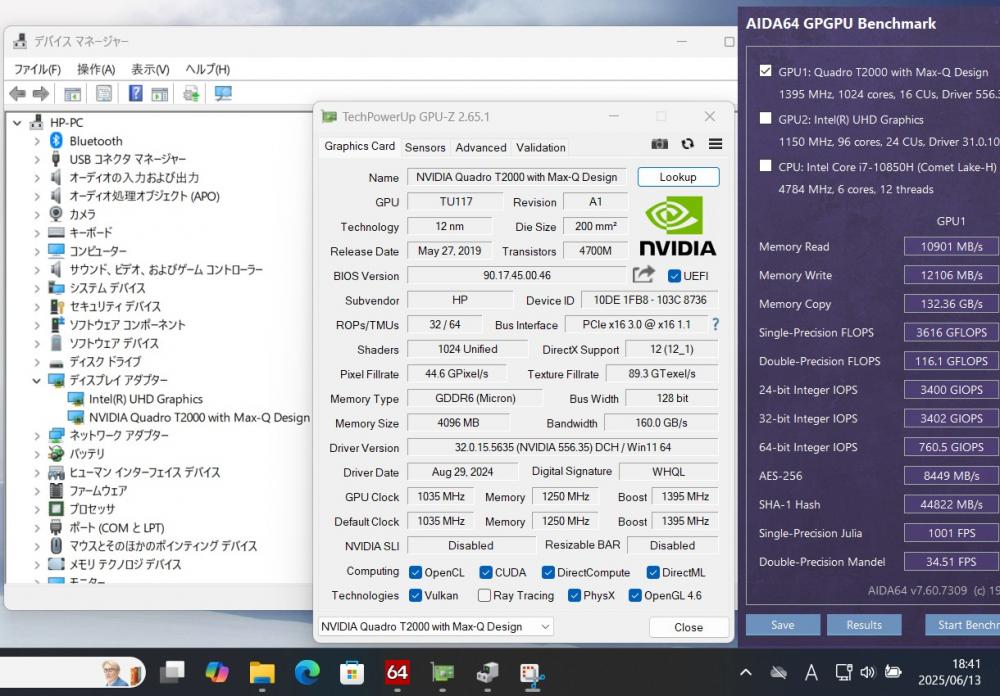The width and height of the screenshot is (1000, 696).
Task: Expand the キーボード node
Action: (x=37, y=233)
